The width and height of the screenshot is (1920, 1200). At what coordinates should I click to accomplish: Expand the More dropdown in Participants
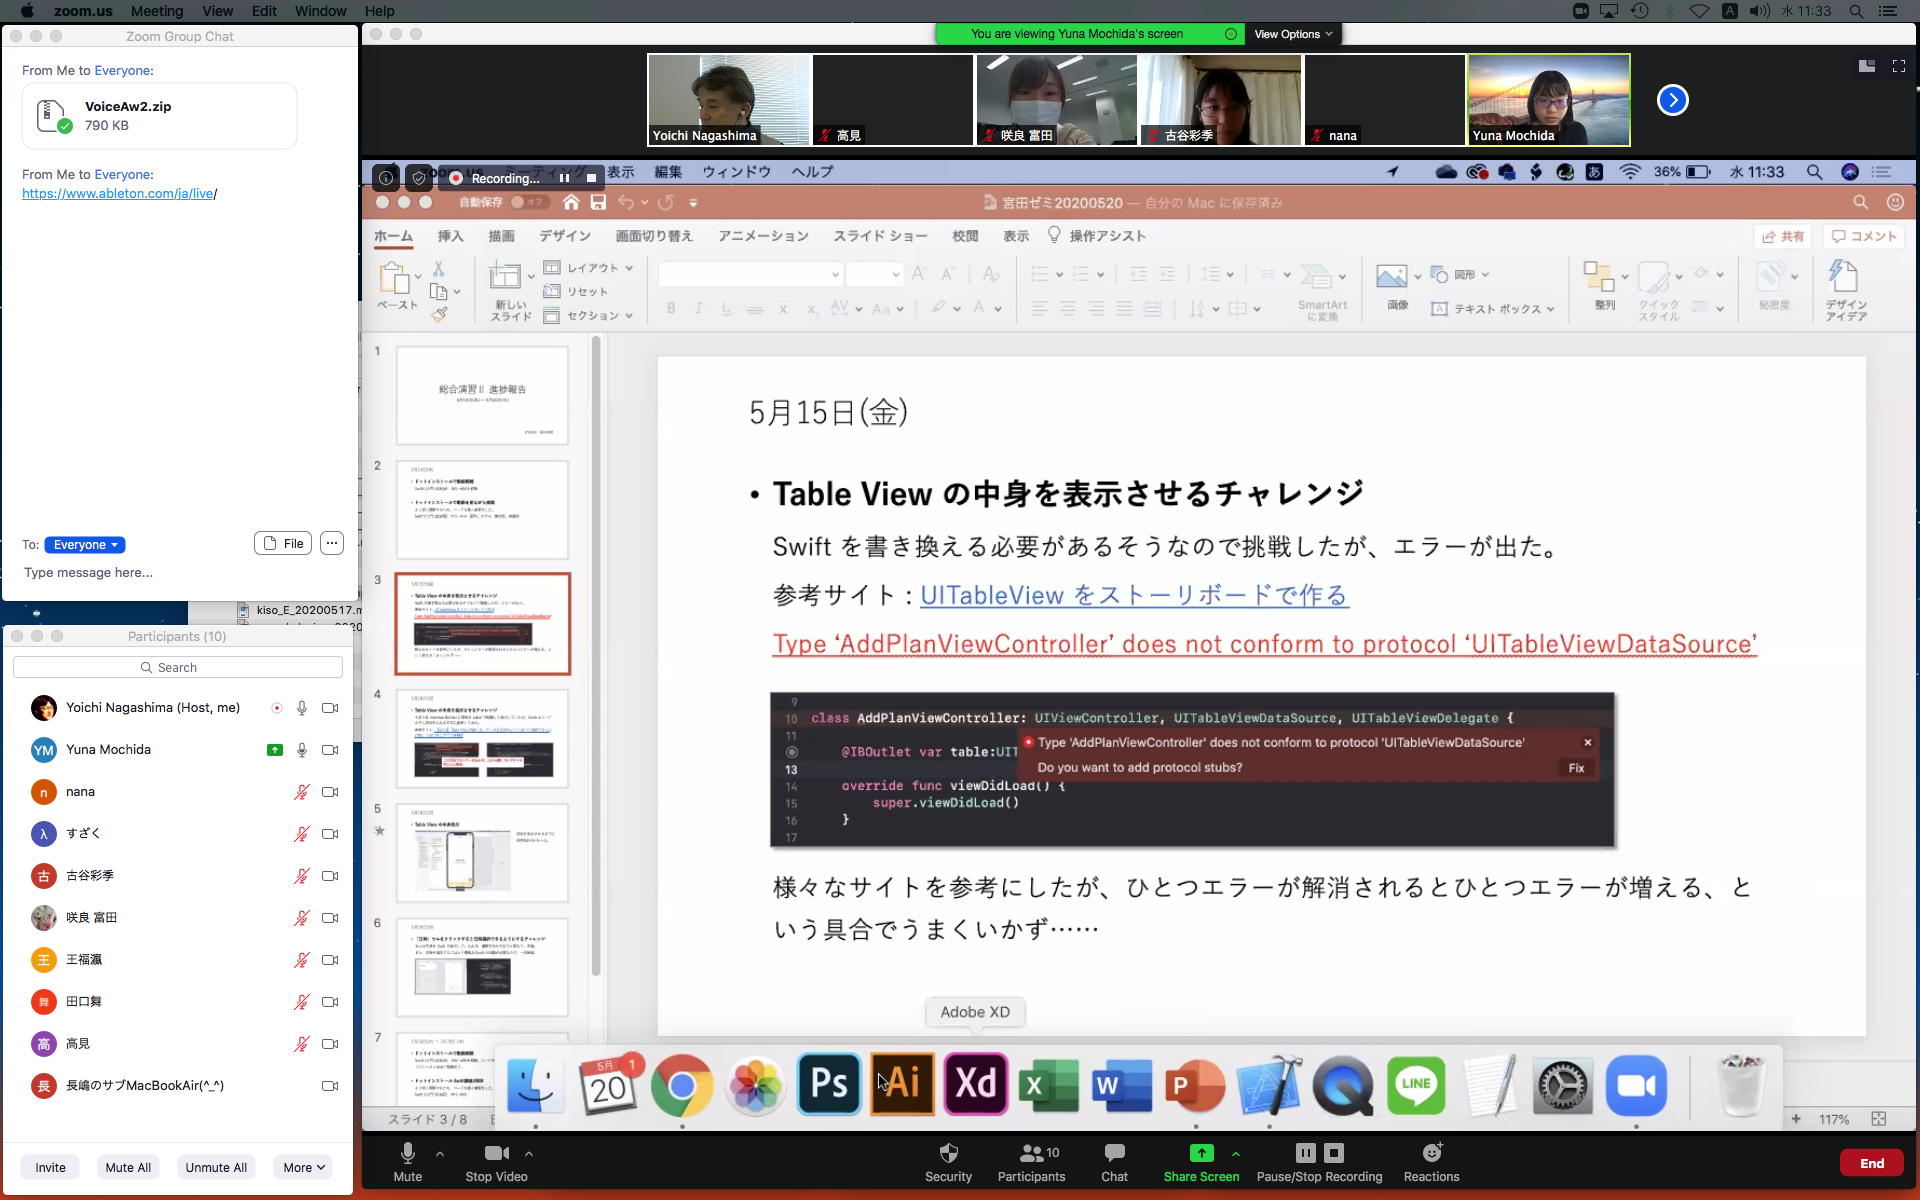pyautogui.click(x=303, y=1167)
